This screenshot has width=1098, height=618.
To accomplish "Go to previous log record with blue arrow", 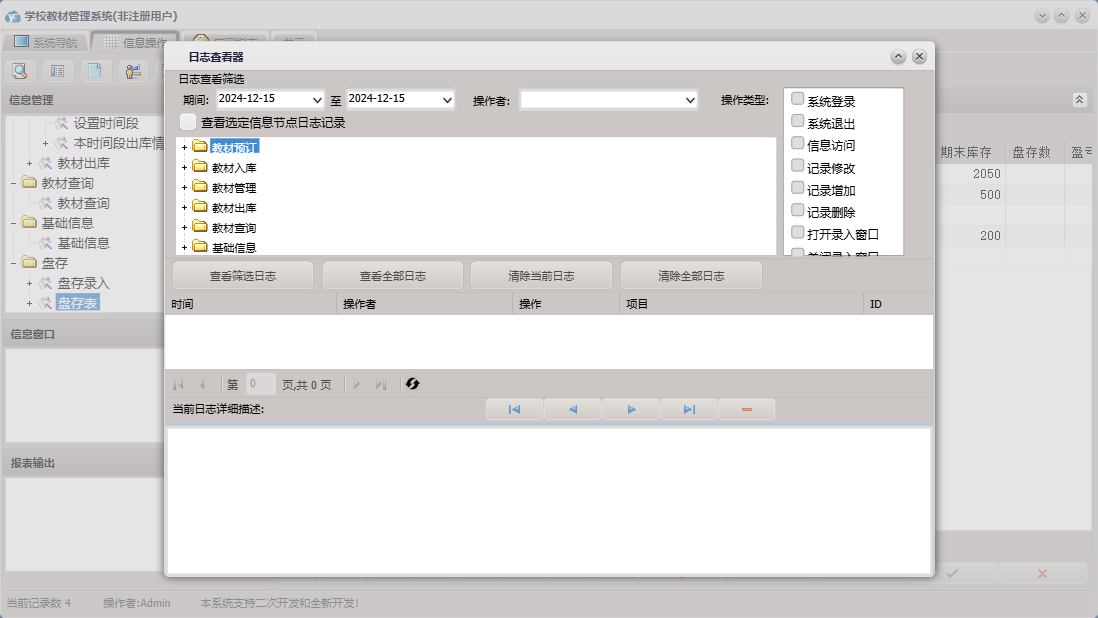I will click(572, 409).
